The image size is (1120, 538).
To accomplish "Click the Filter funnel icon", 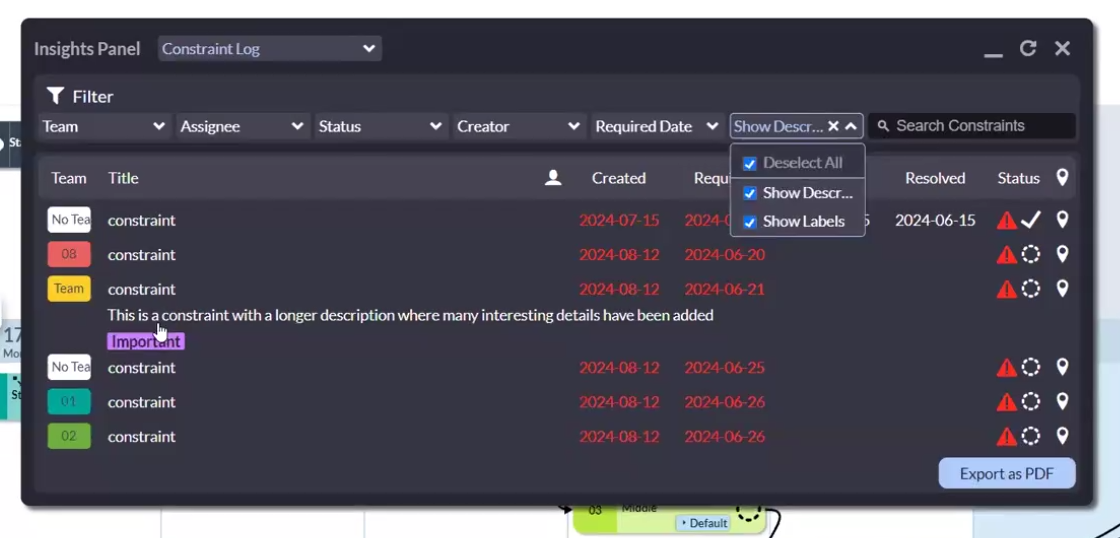I will 55,96.
